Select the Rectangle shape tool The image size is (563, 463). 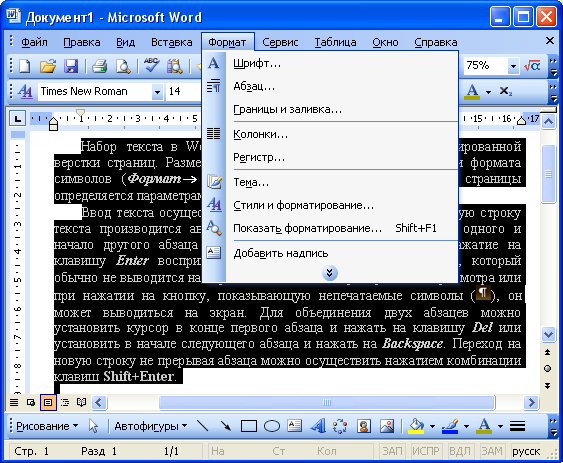248,426
